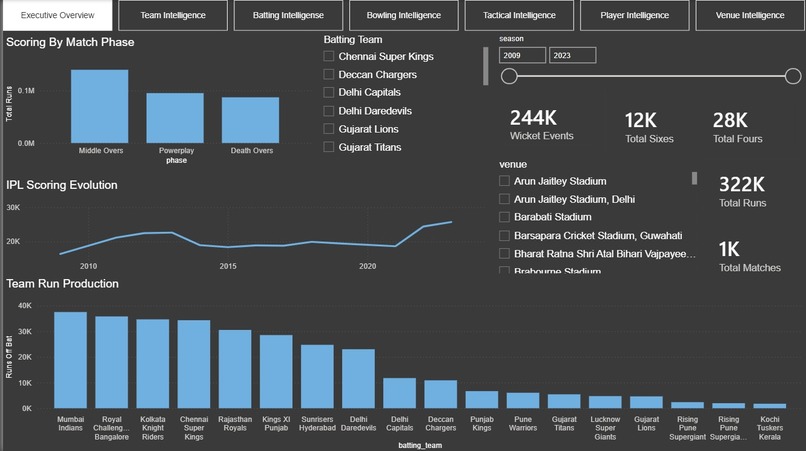Check Chennai Super Kings batting team

(329, 56)
